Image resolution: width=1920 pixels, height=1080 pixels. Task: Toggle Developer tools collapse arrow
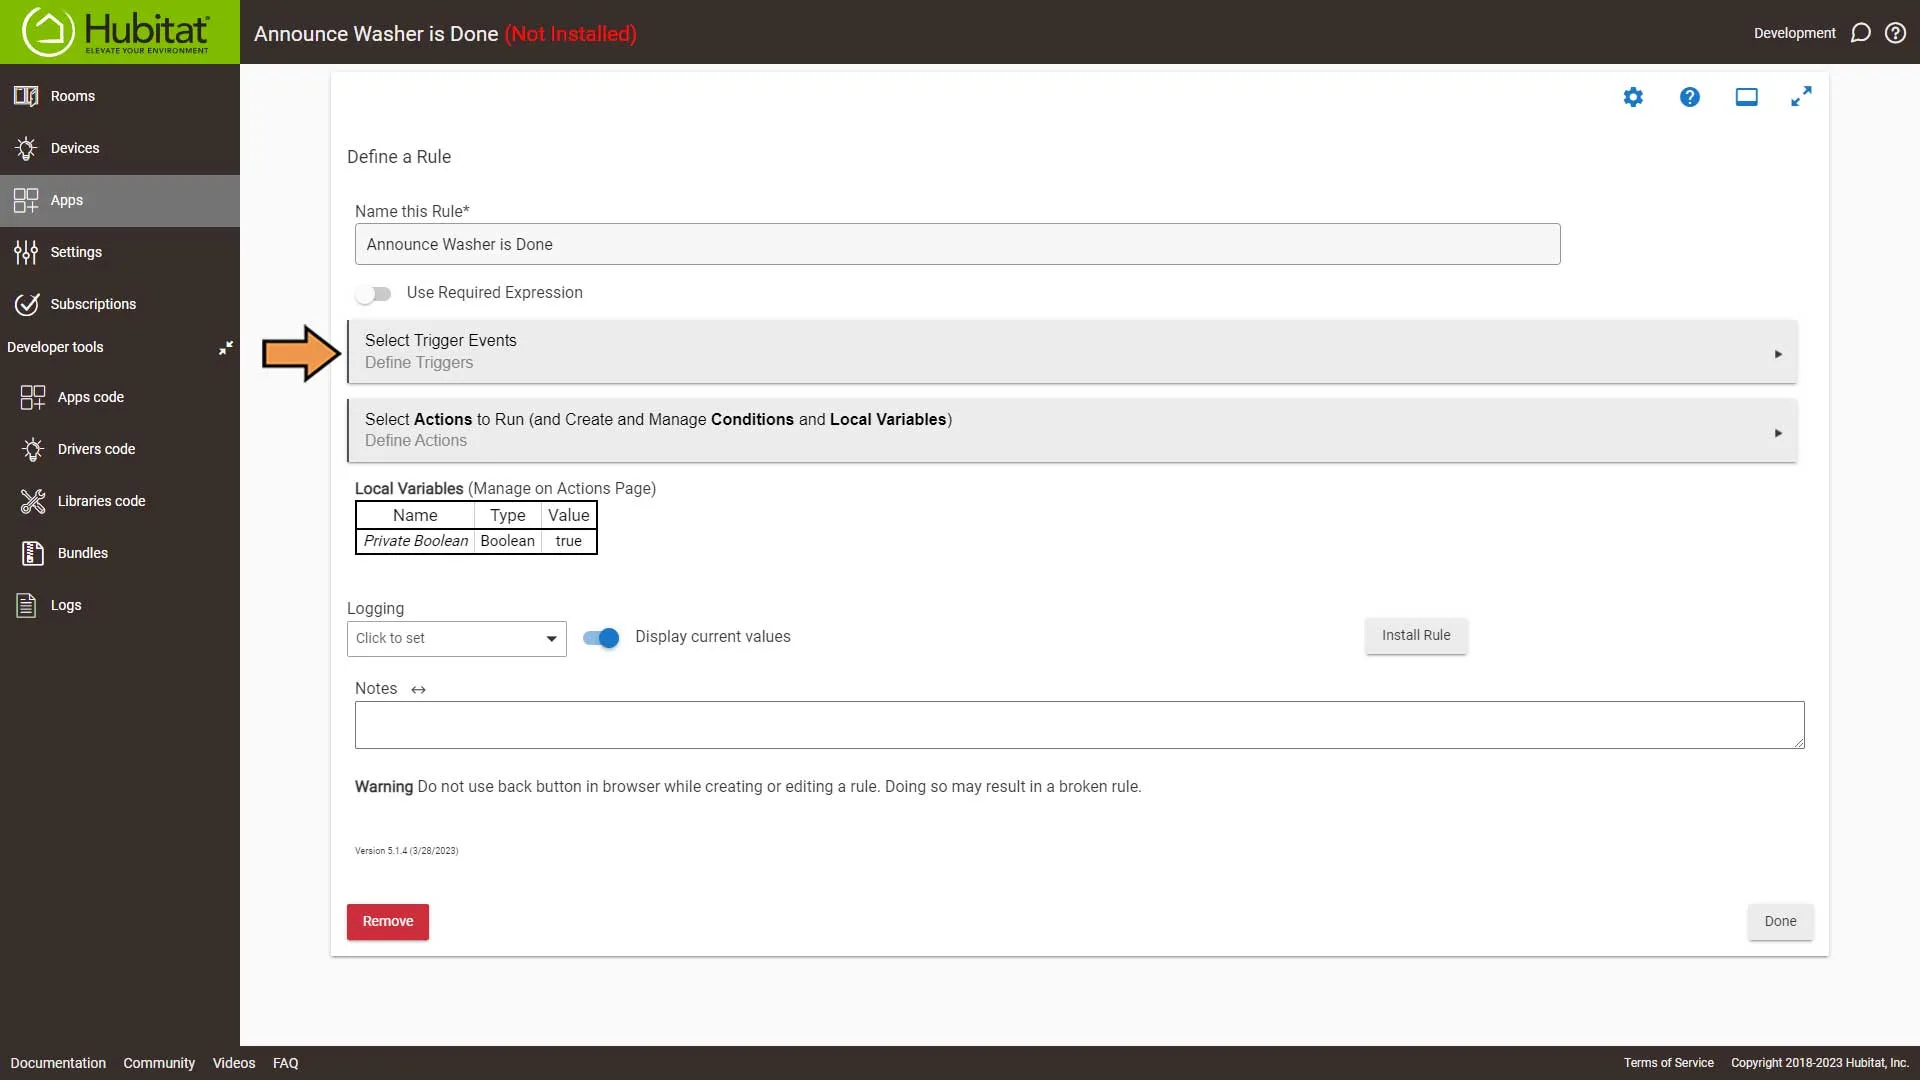point(225,347)
